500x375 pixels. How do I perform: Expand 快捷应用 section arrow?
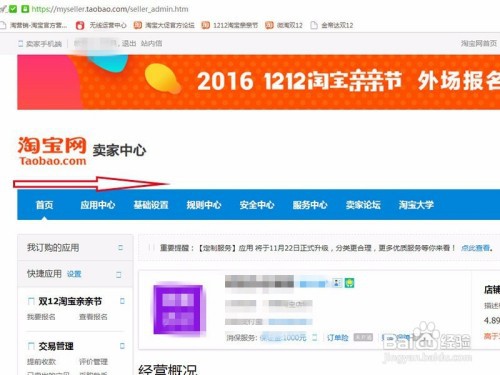point(119,275)
